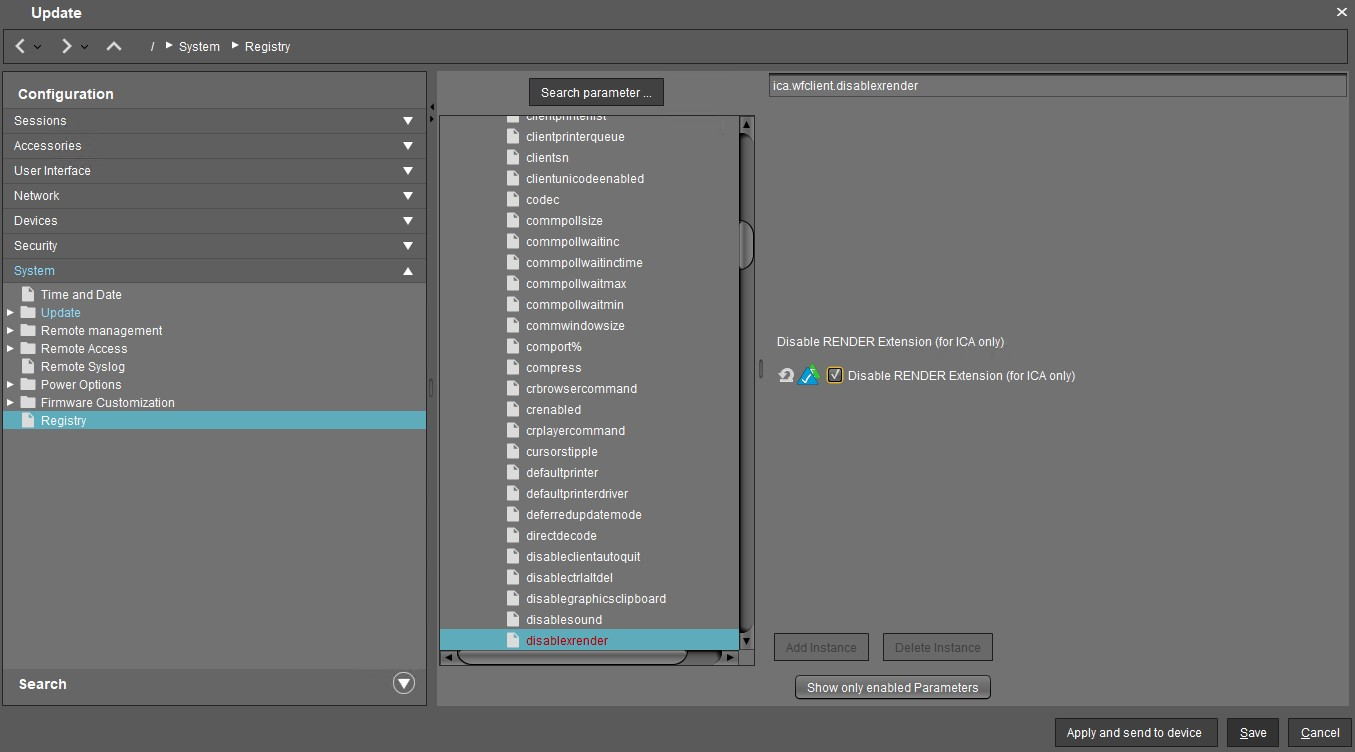This screenshot has width=1355, height=752.
Task: Click the back navigation arrow
Action: tap(20, 46)
